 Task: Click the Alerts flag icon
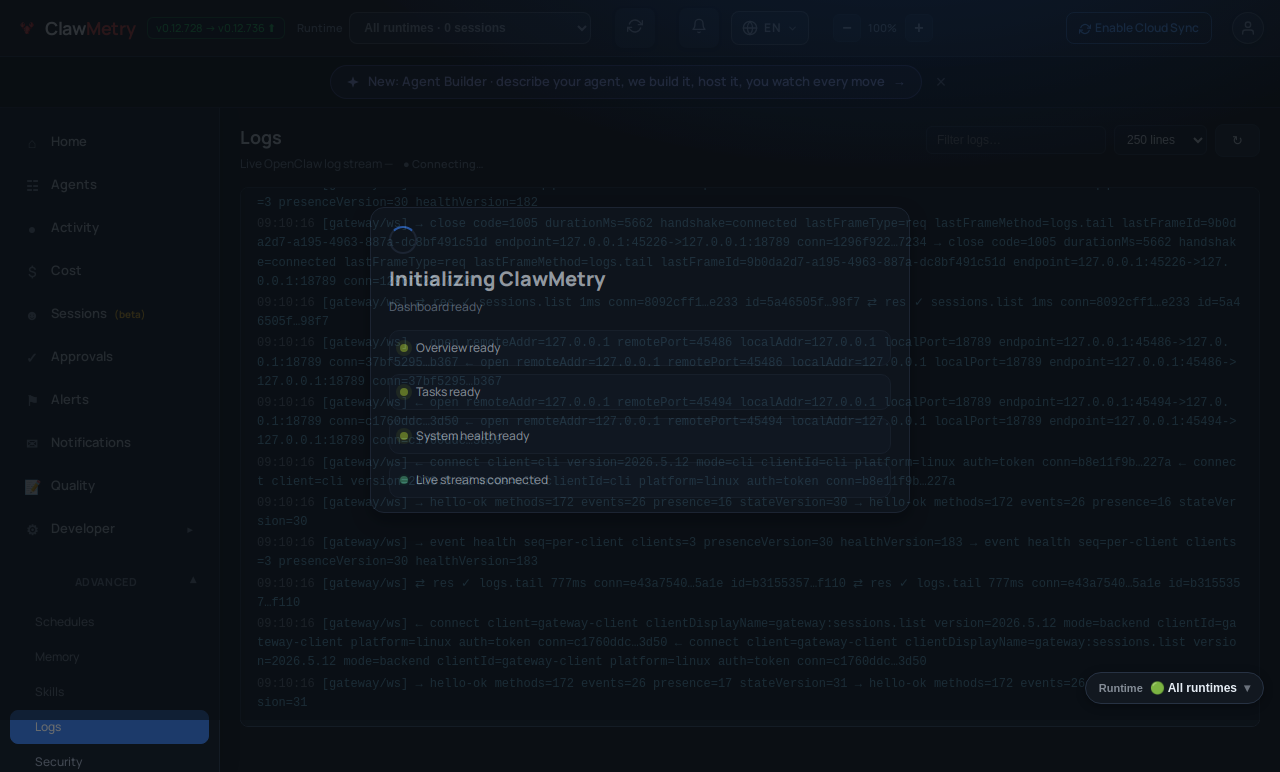coord(32,401)
